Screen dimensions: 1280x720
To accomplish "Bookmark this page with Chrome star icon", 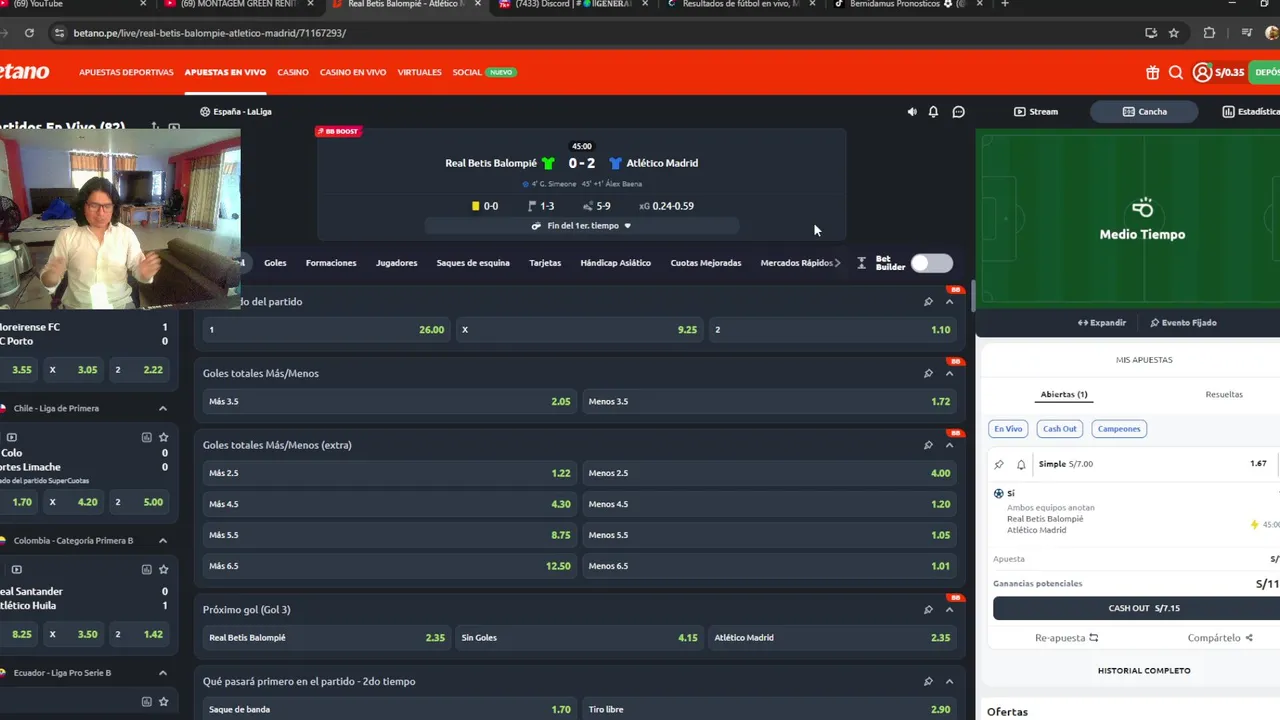I will click(x=1174, y=33).
